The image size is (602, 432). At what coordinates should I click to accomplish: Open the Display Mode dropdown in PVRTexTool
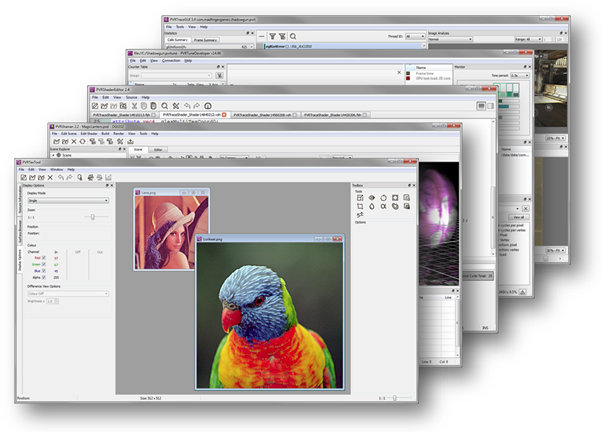coord(68,200)
